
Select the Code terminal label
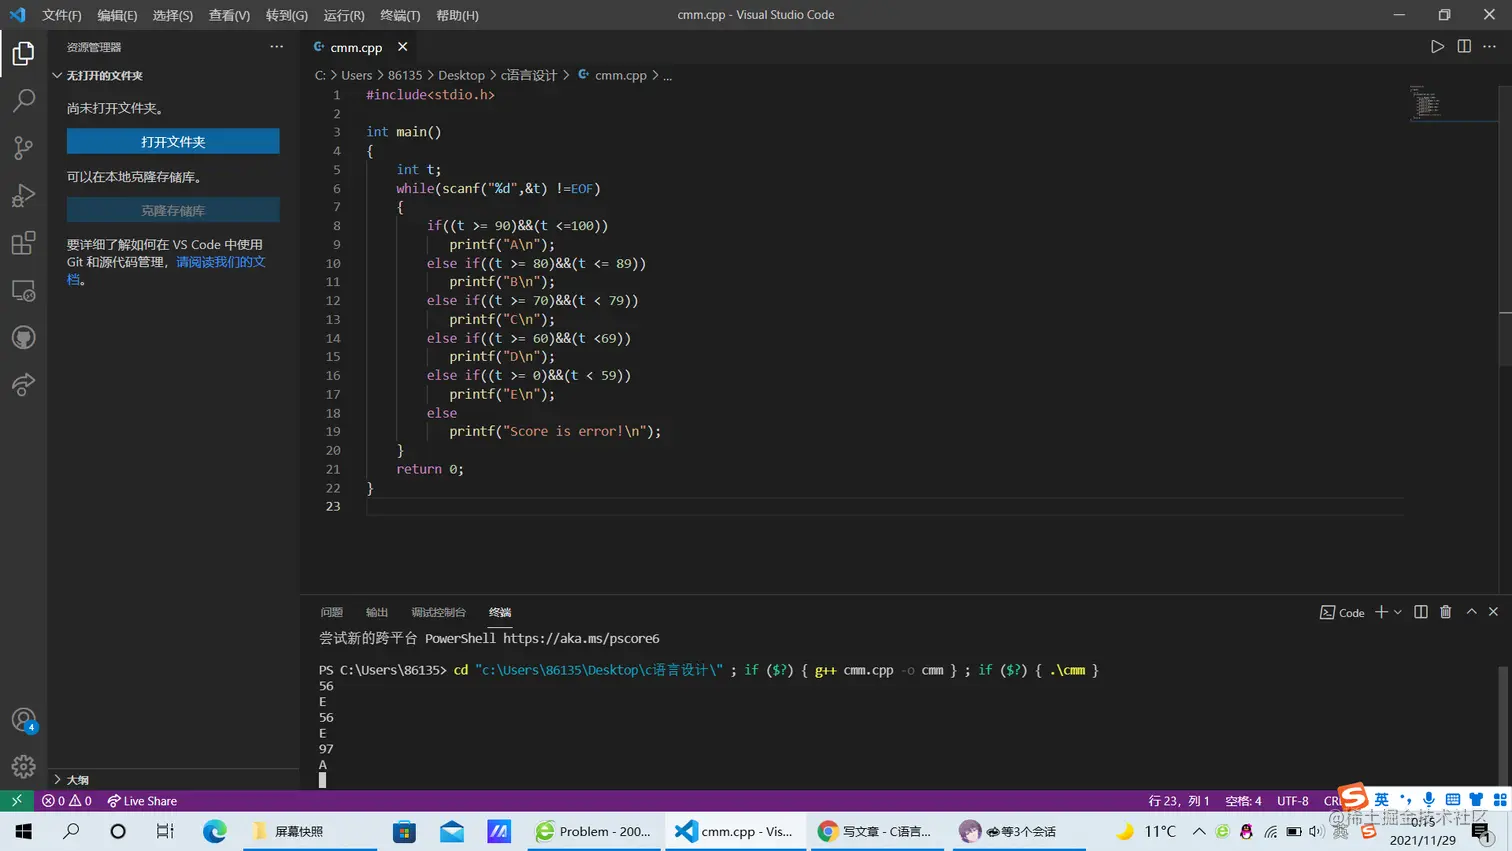[x=1342, y=612]
